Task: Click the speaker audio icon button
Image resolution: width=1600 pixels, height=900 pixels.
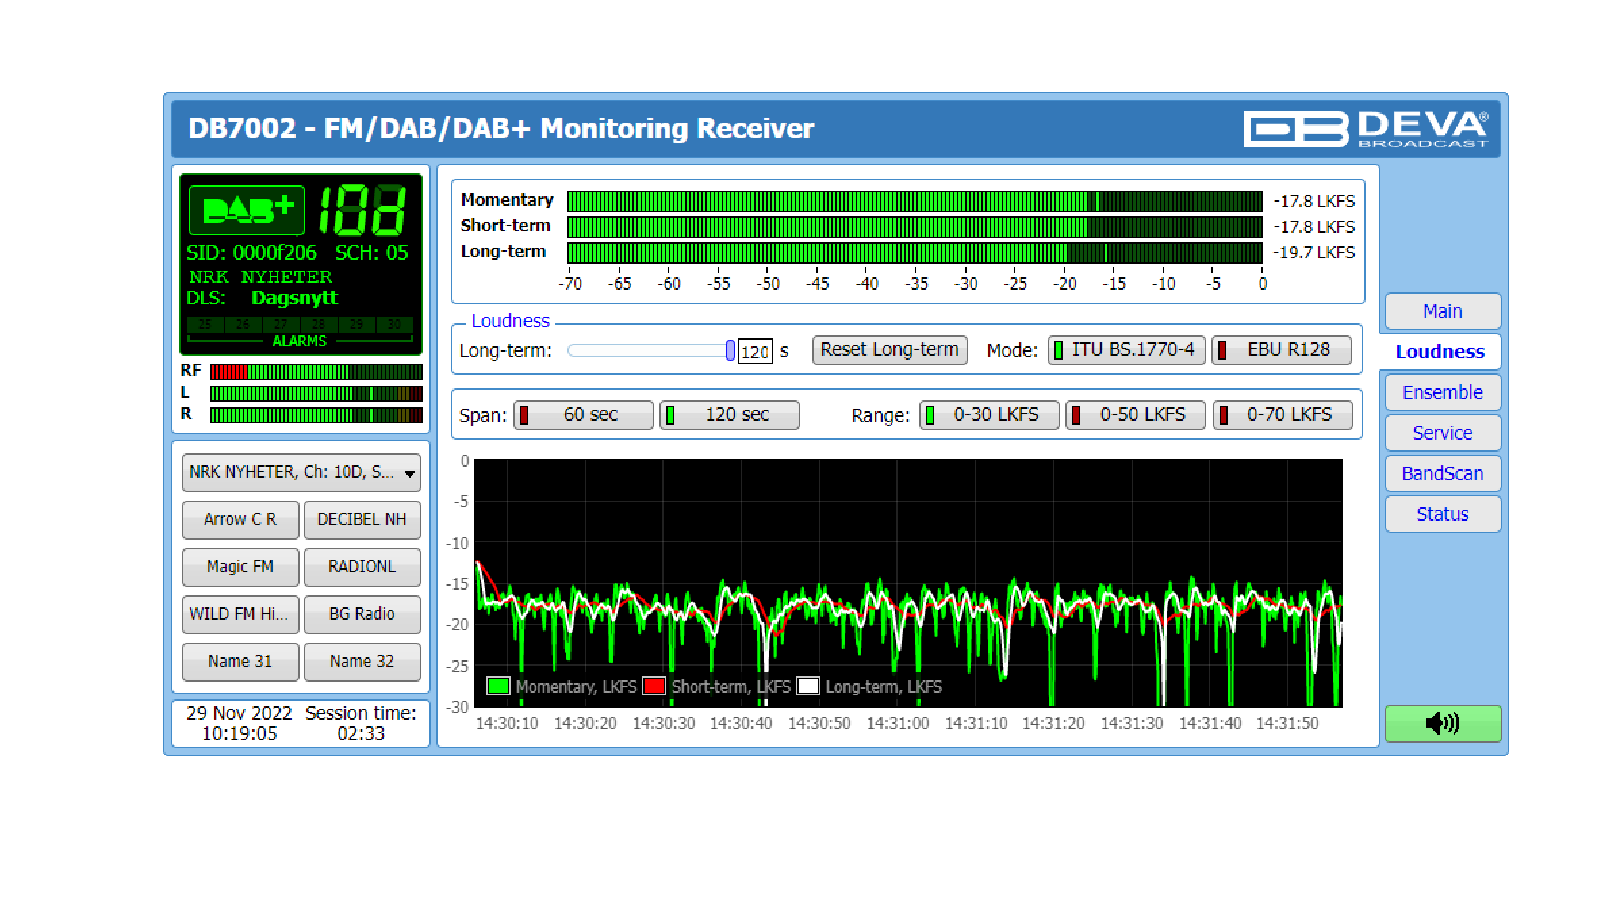Action: point(1442,723)
